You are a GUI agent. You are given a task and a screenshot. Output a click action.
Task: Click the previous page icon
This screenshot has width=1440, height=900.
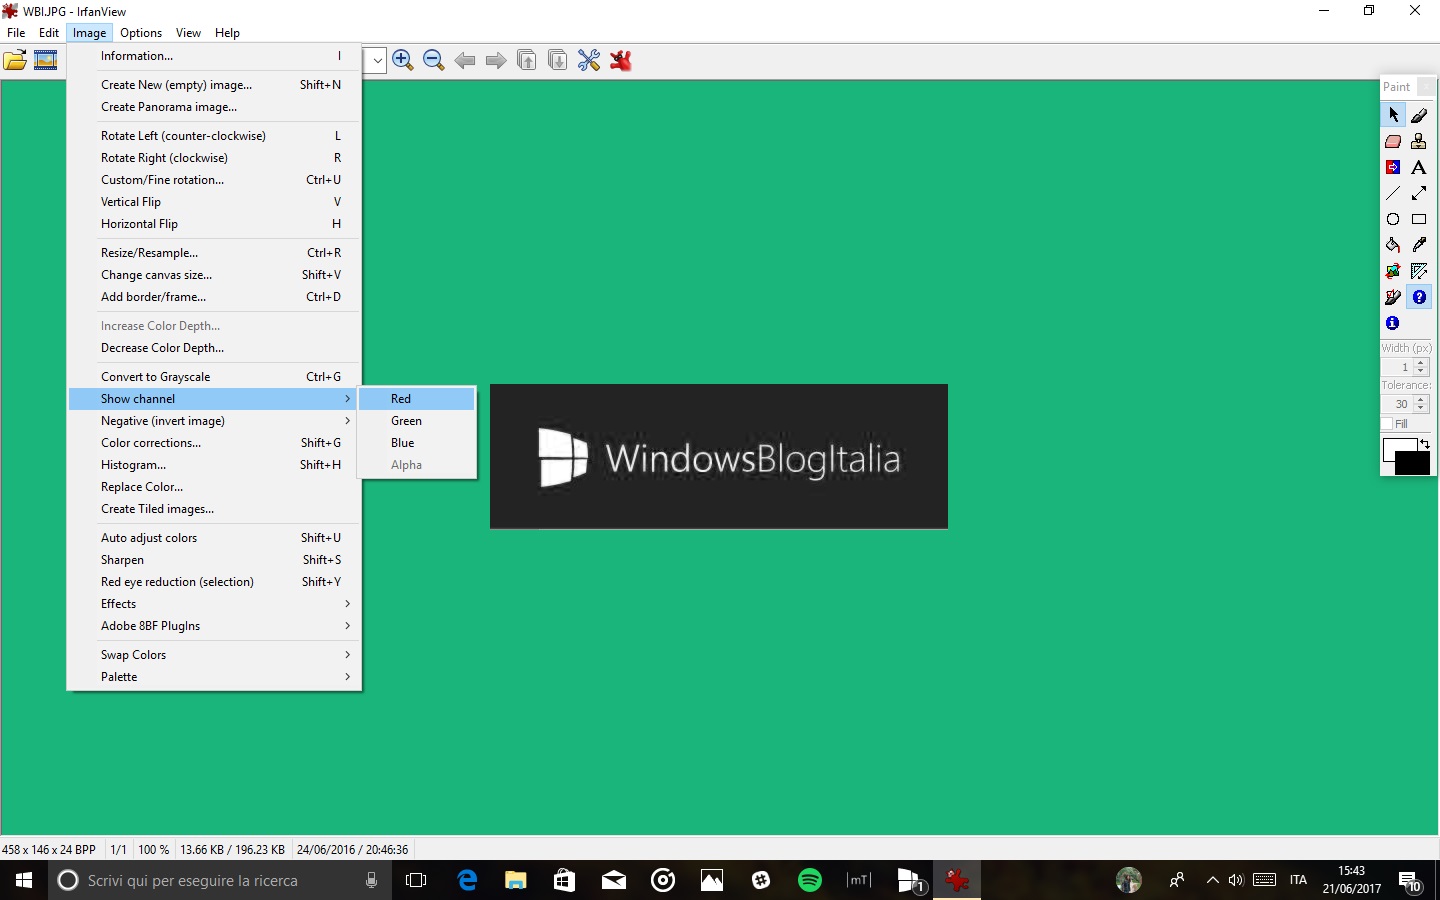(527, 61)
